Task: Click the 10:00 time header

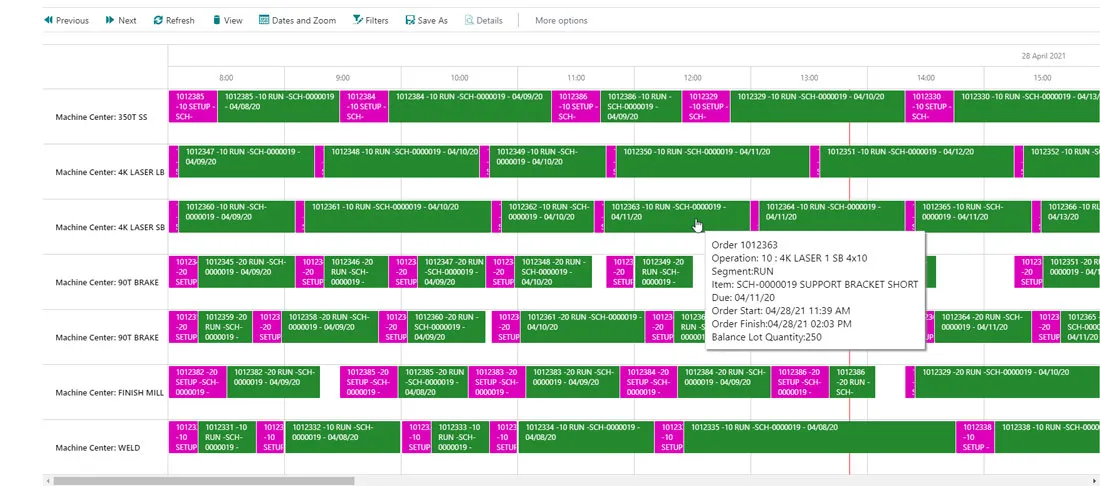Action: [459, 77]
